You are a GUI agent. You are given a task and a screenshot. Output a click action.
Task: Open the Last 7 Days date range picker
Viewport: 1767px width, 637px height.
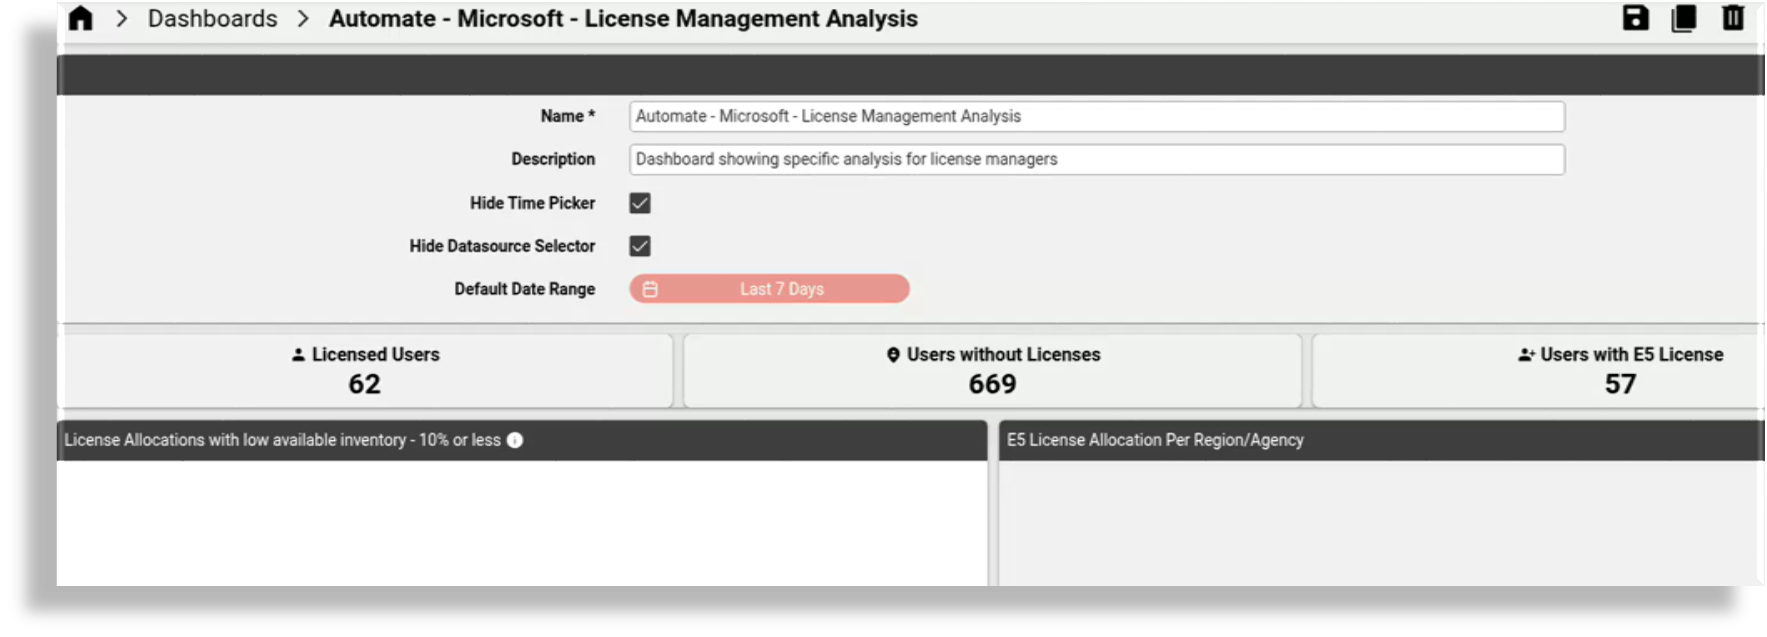pyautogui.click(x=769, y=289)
